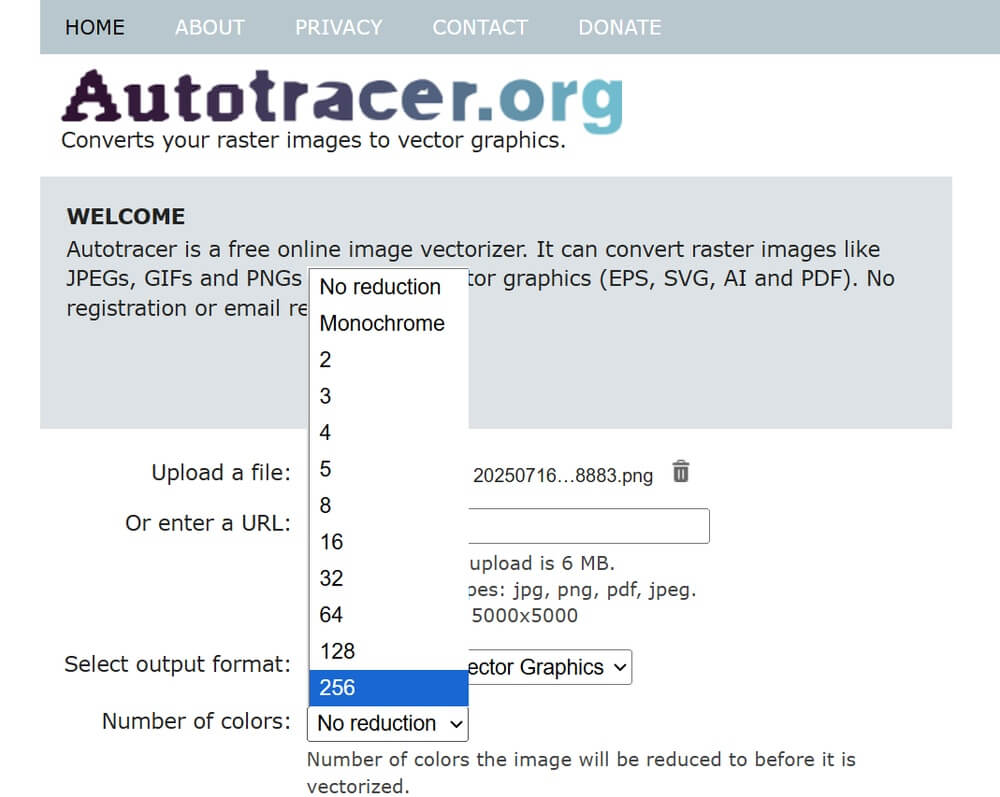This screenshot has height=797, width=1000.
Task: Go to the PRIVACY page
Action: pos(339,27)
